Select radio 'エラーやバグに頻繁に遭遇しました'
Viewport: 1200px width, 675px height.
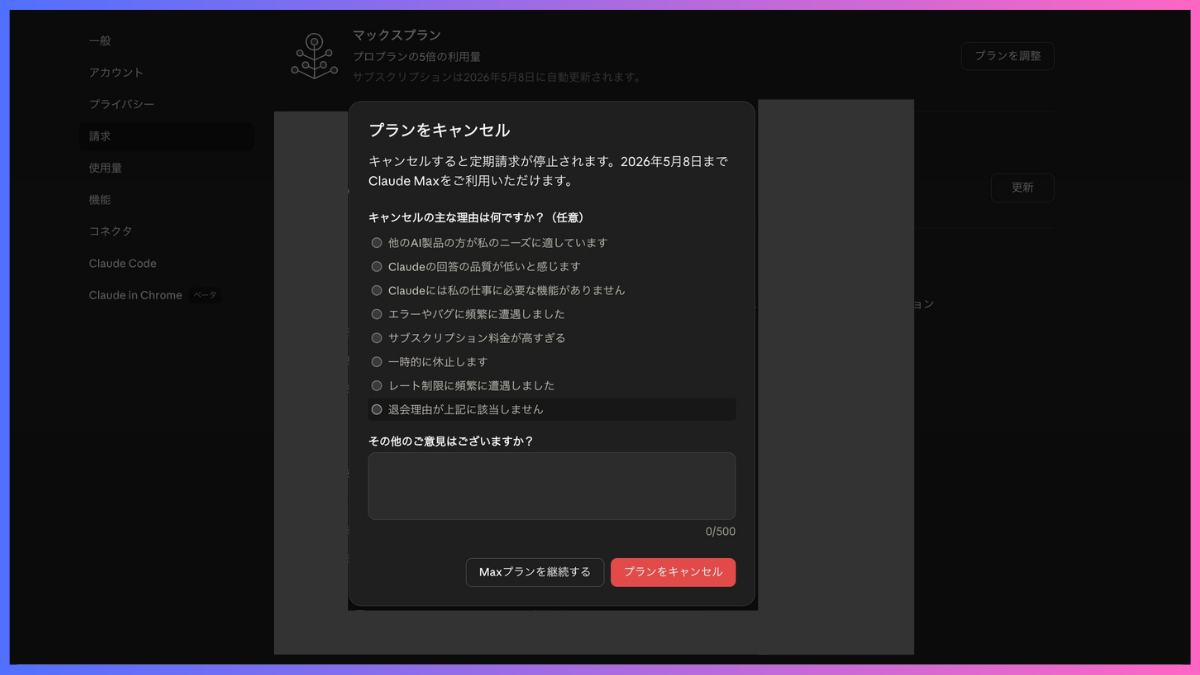click(x=377, y=314)
